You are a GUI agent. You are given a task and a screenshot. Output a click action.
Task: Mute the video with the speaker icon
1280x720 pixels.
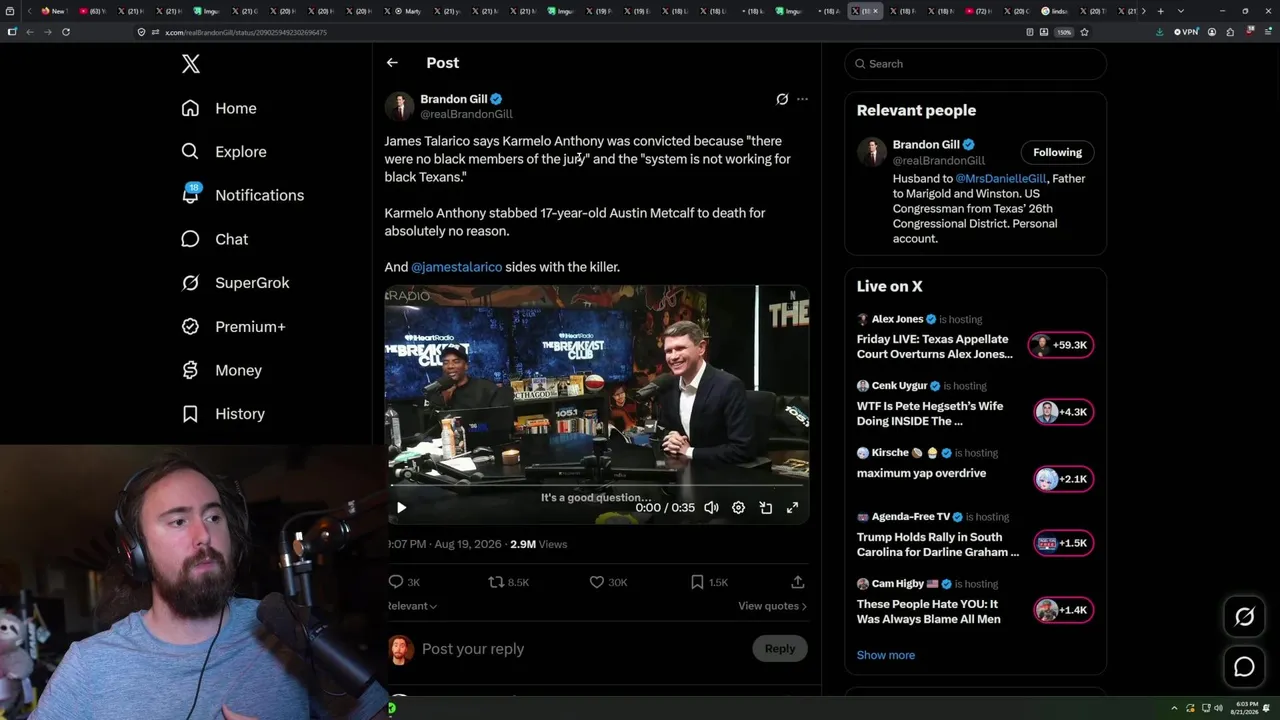[711, 508]
